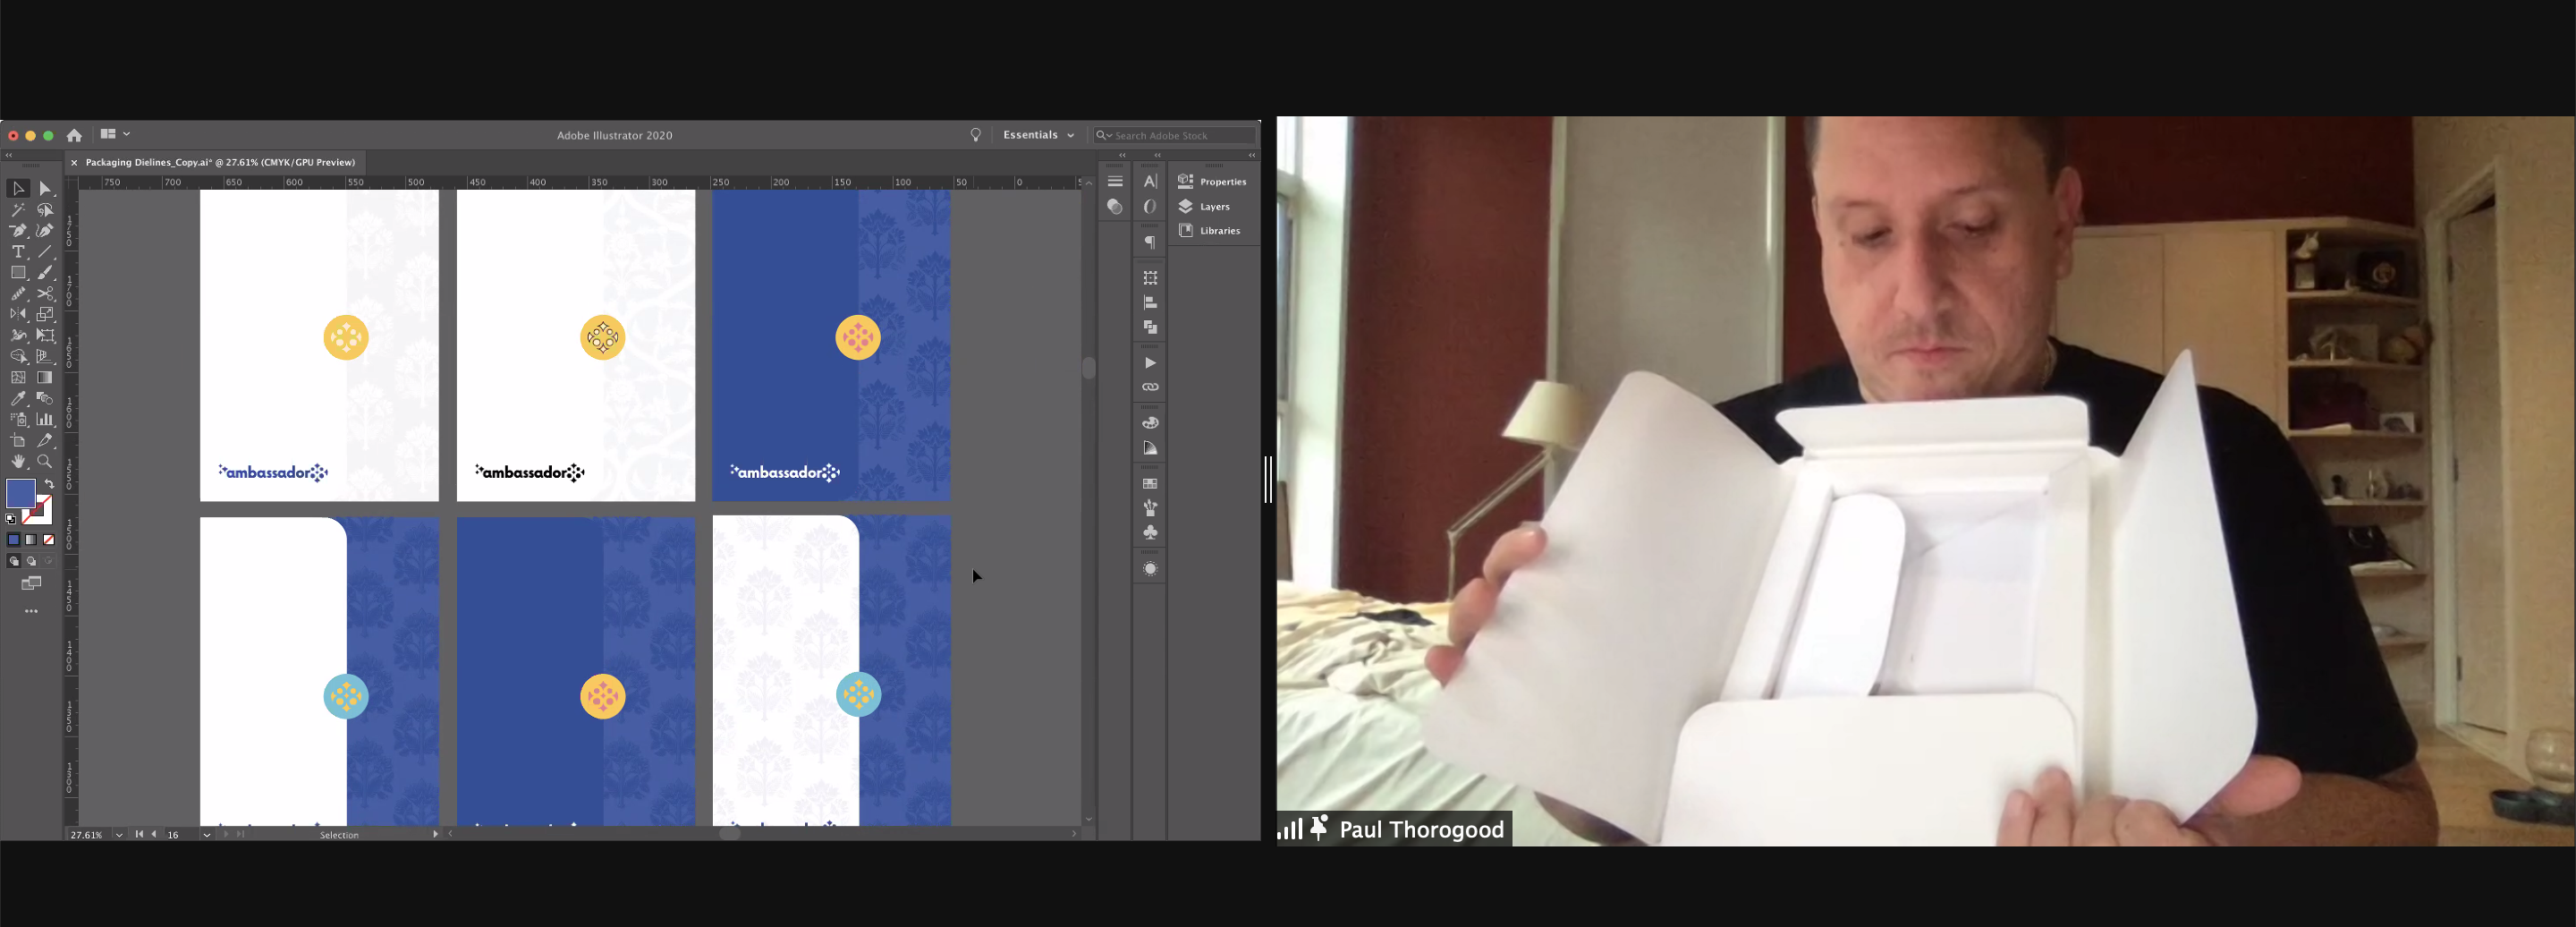Select the Direct Selection tool

(x=45, y=188)
